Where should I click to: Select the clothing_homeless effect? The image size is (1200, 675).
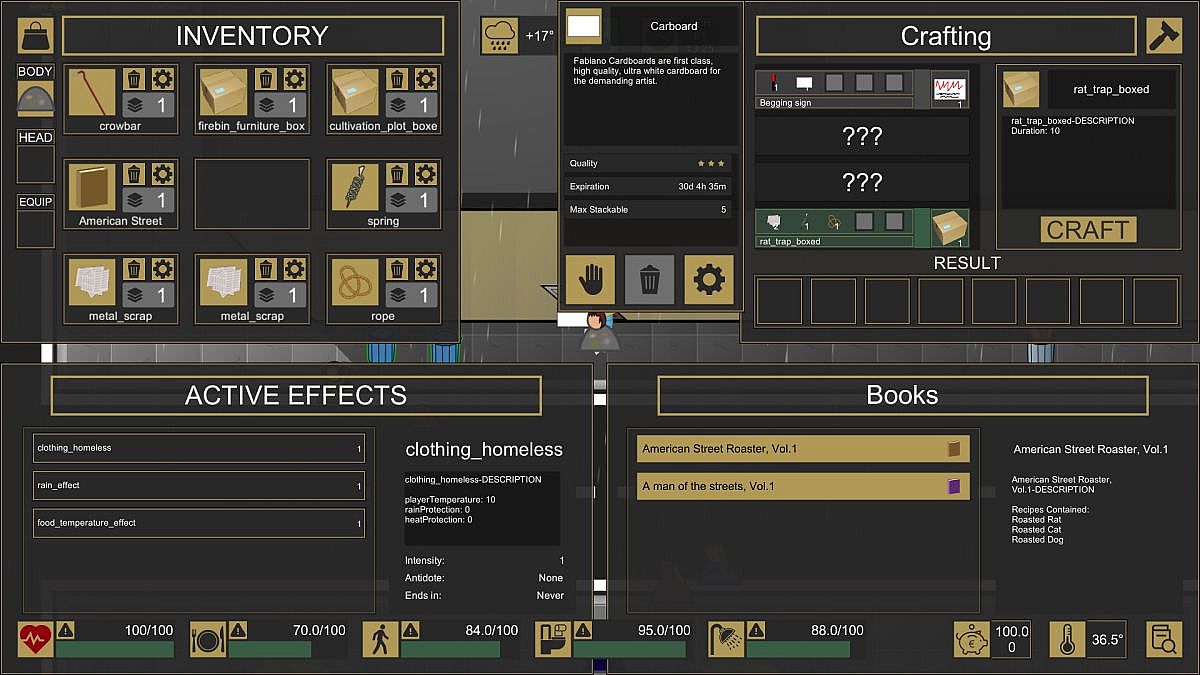[198, 448]
